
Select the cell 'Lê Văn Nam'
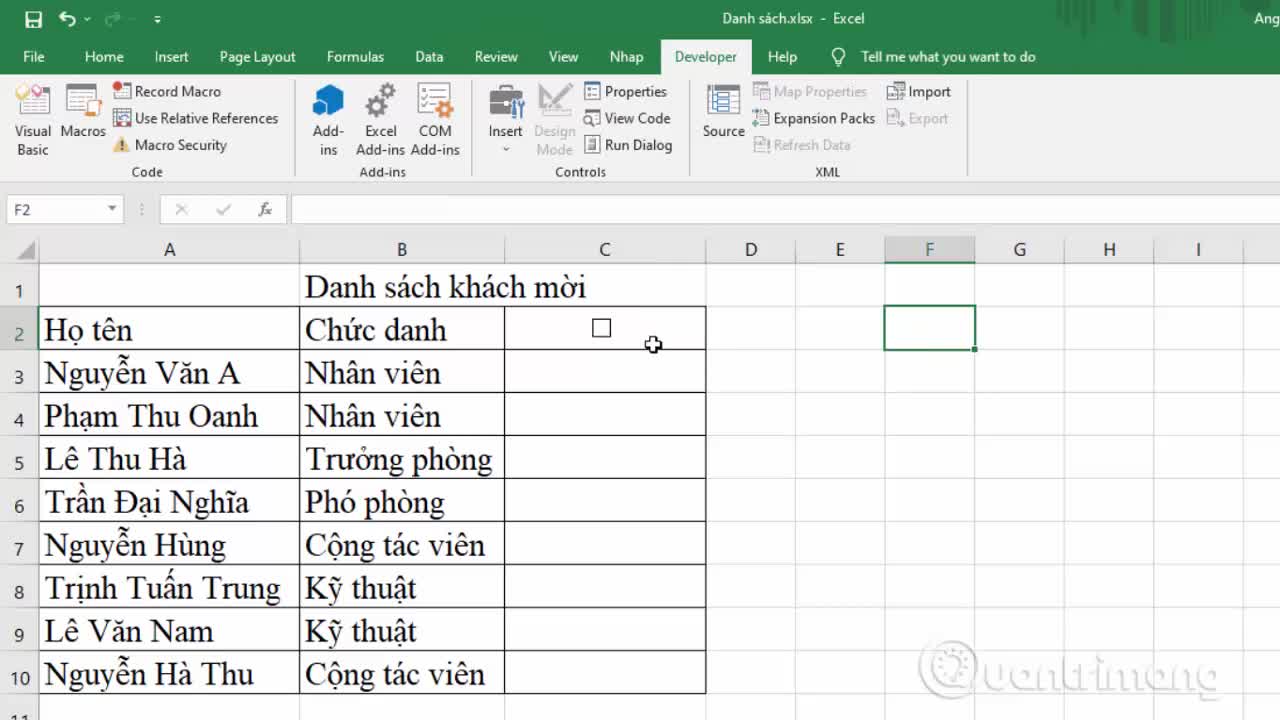169,630
